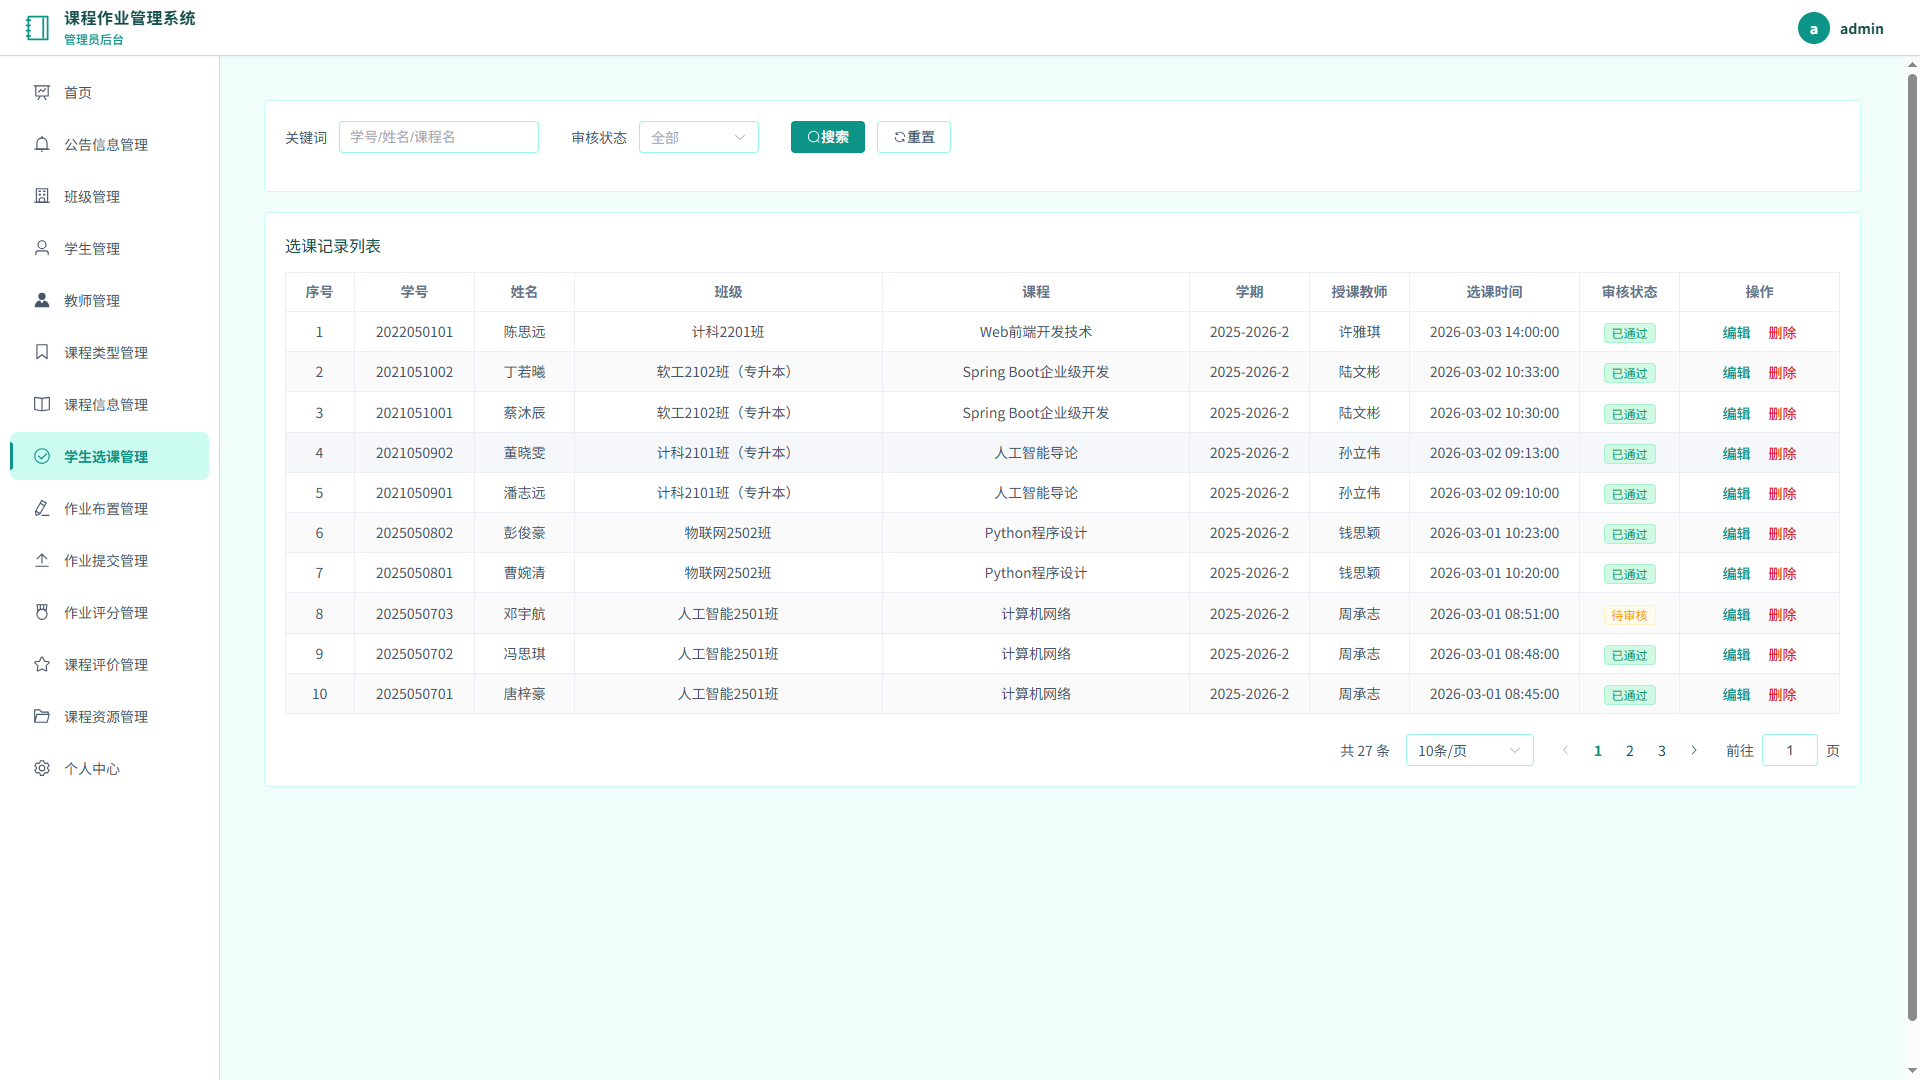
Task: Click the admin avatar circle
Action: point(1813,28)
